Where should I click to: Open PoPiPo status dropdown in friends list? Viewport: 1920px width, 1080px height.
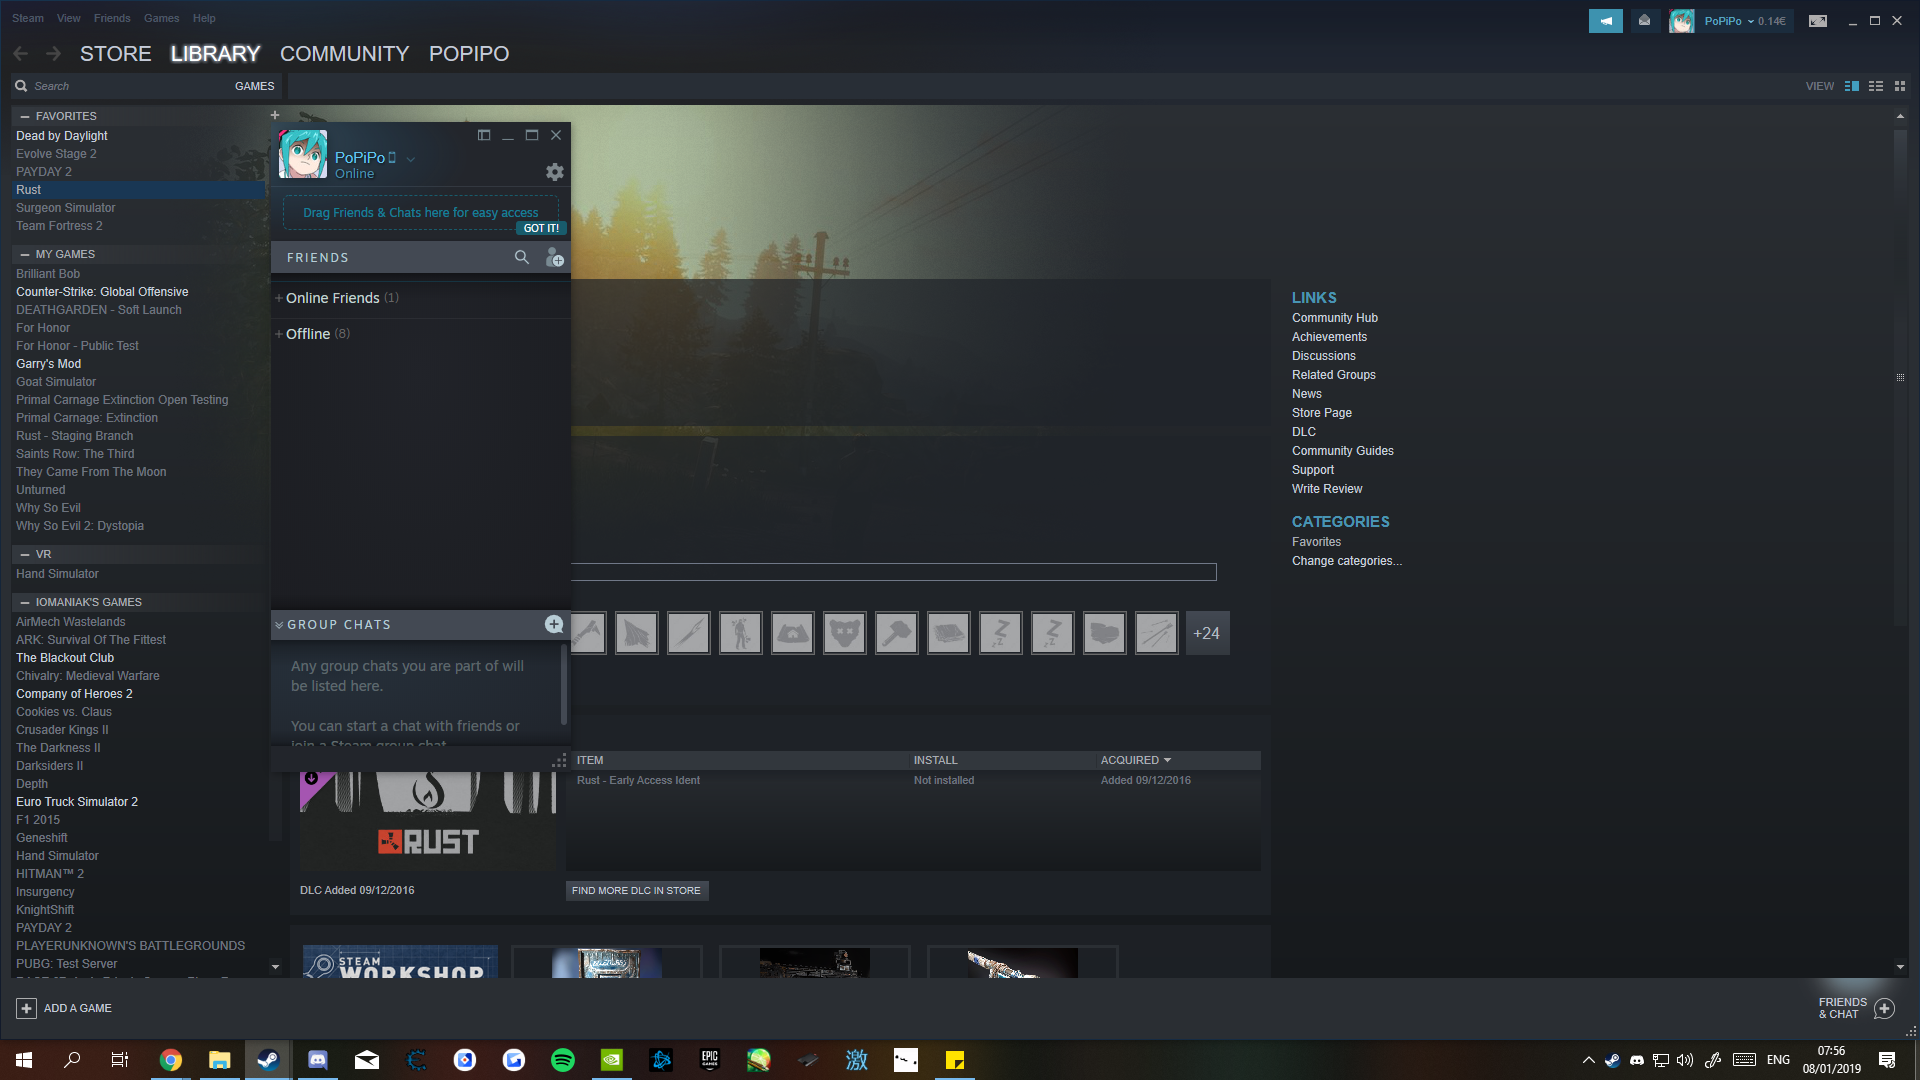pos(411,158)
